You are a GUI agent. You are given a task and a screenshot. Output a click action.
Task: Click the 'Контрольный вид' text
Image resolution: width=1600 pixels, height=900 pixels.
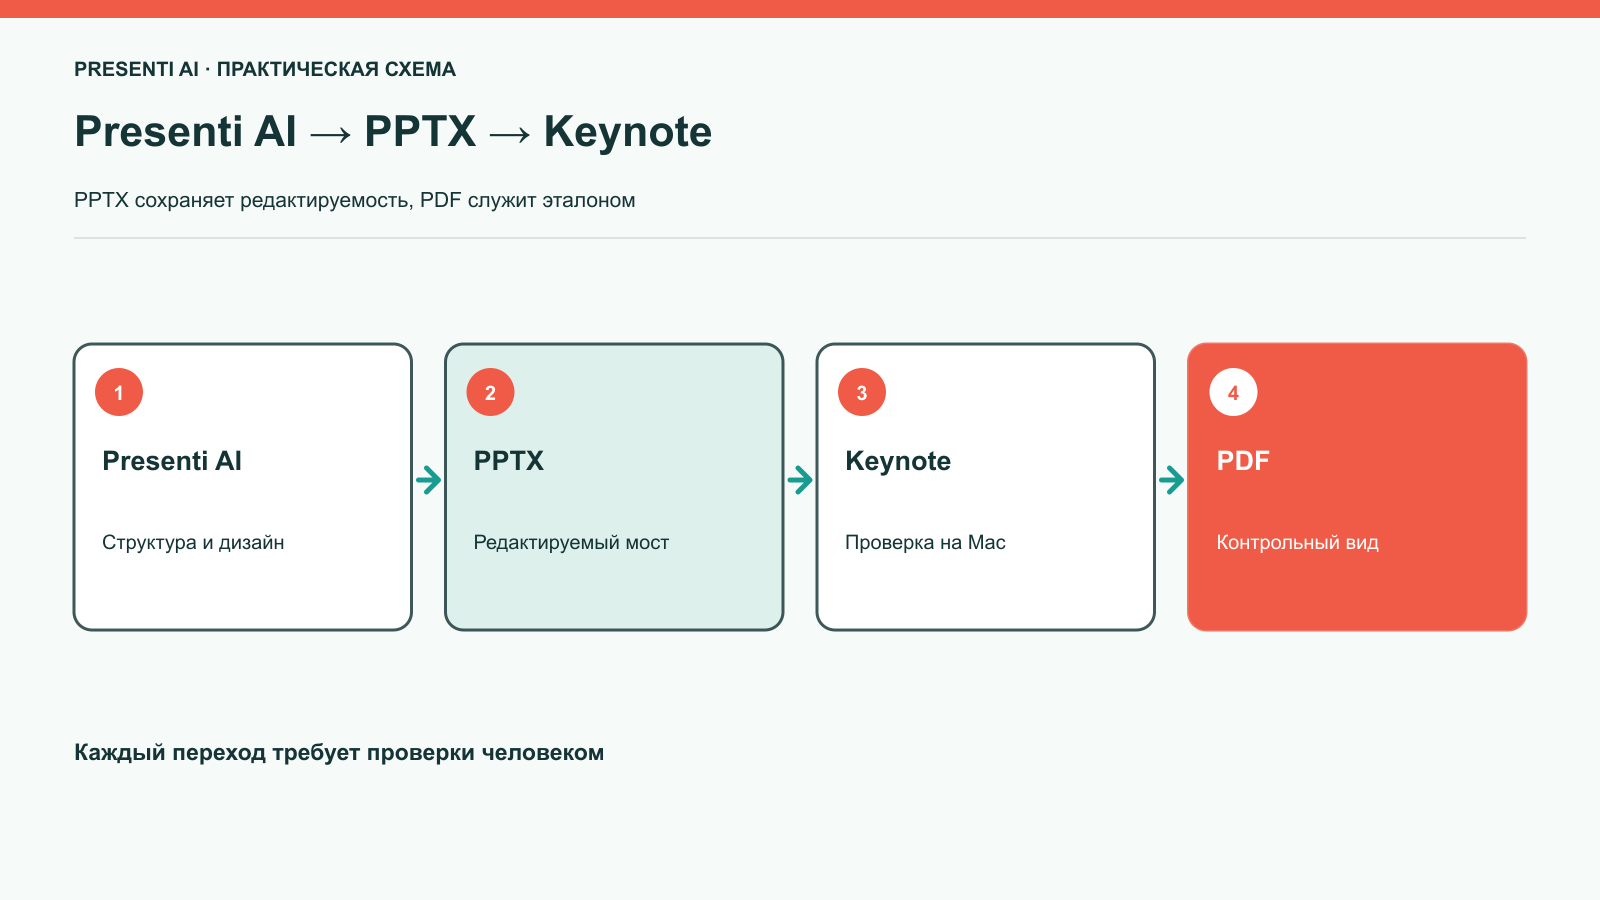pyautogui.click(x=1297, y=542)
